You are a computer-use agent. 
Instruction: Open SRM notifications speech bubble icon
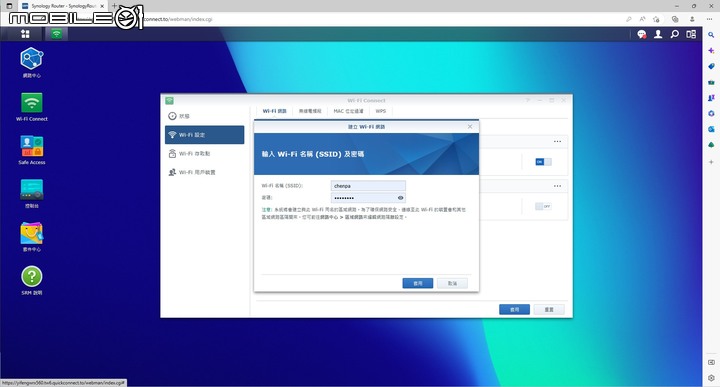point(641,34)
